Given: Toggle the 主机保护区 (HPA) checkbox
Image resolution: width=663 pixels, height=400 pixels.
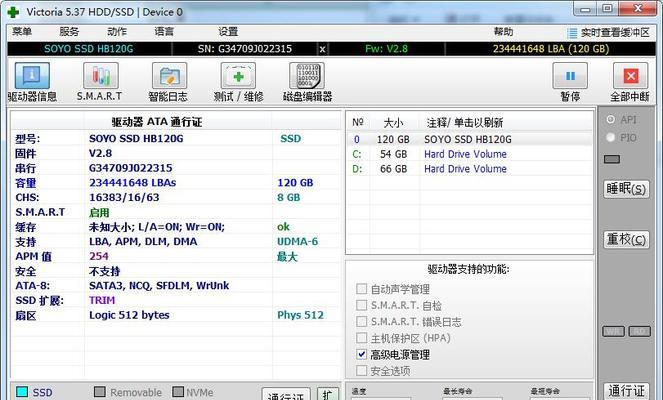Looking at the screenshot, I should tap(362, 338).
